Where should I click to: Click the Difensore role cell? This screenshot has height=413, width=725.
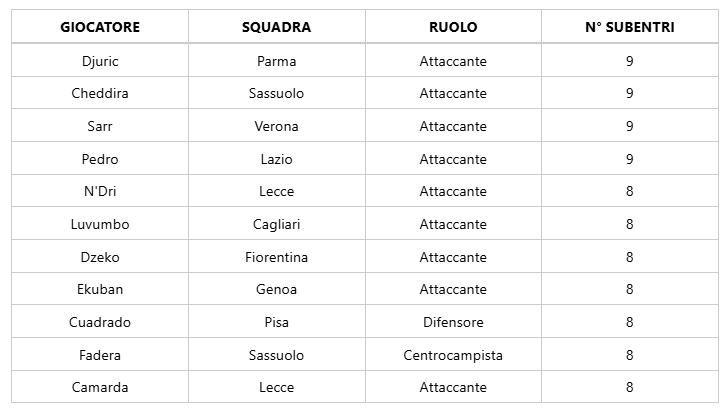click(x=453, y=322)
